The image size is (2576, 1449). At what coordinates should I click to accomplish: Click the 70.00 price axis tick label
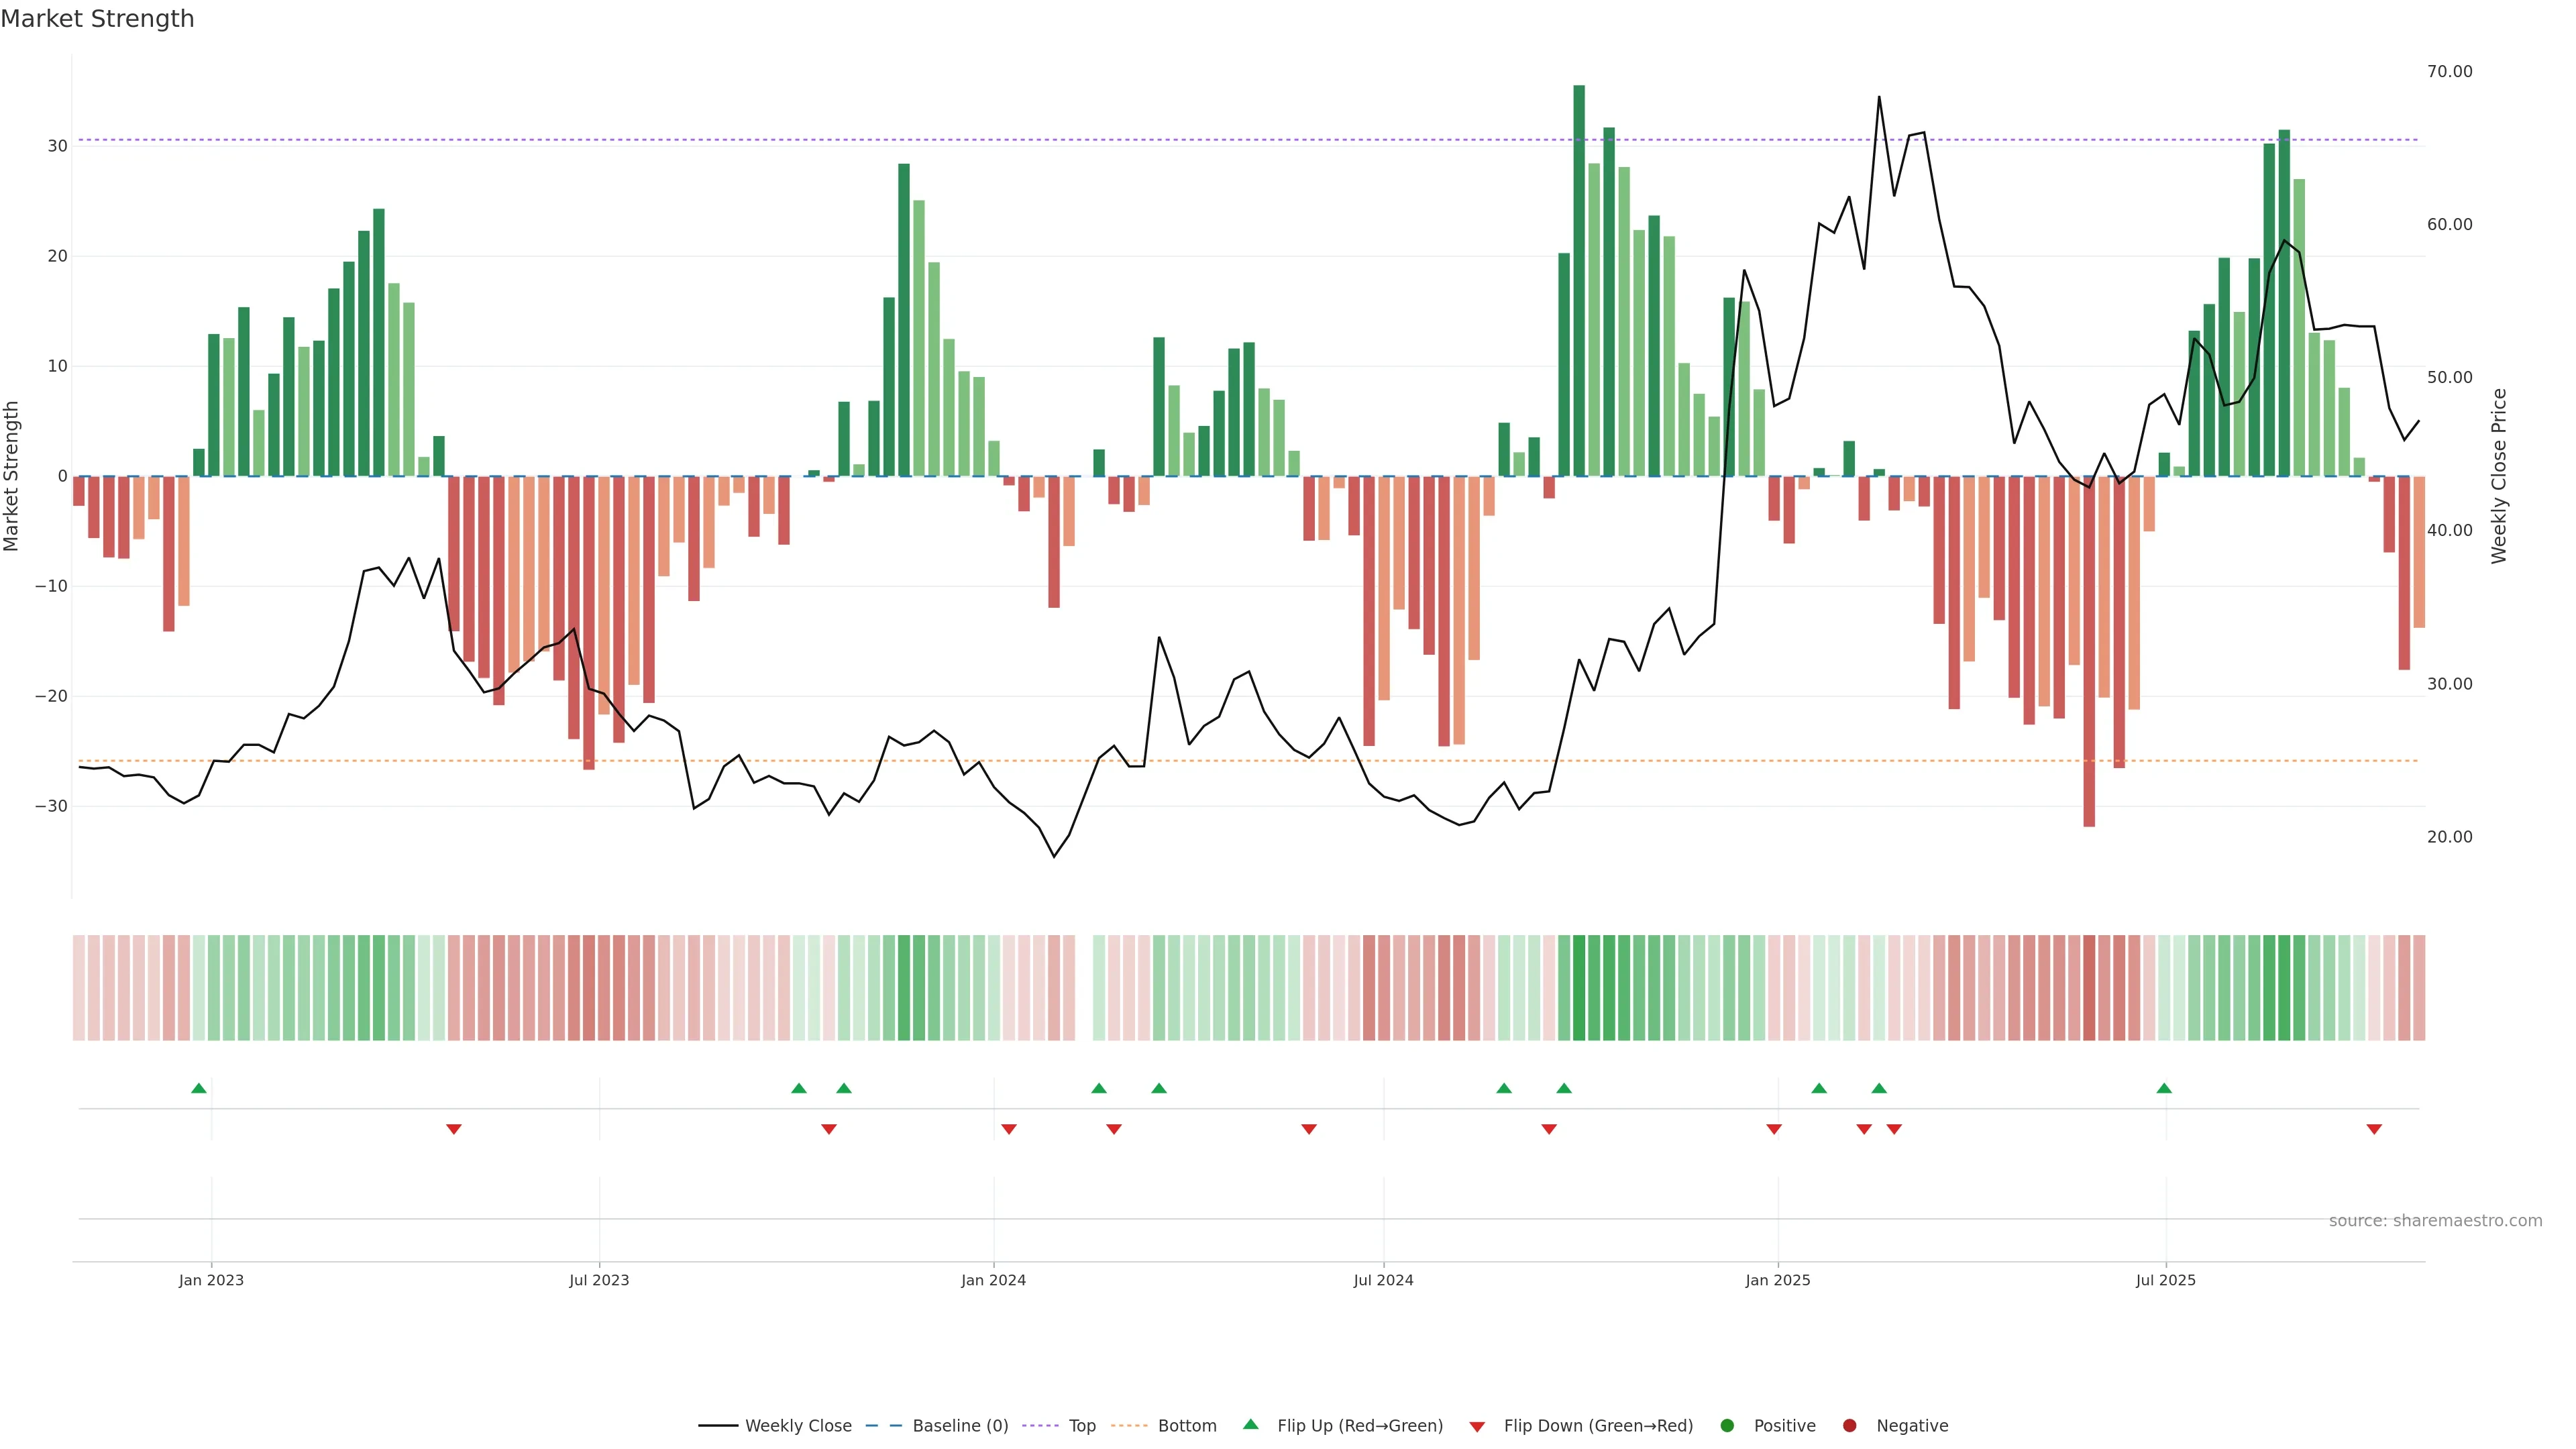click(x=2449, y=71)
